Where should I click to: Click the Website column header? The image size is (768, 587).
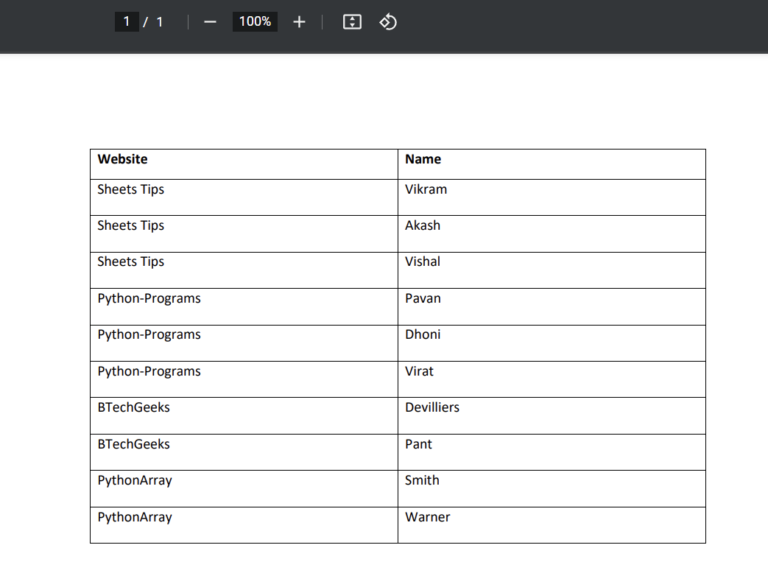tap(122, 159)
